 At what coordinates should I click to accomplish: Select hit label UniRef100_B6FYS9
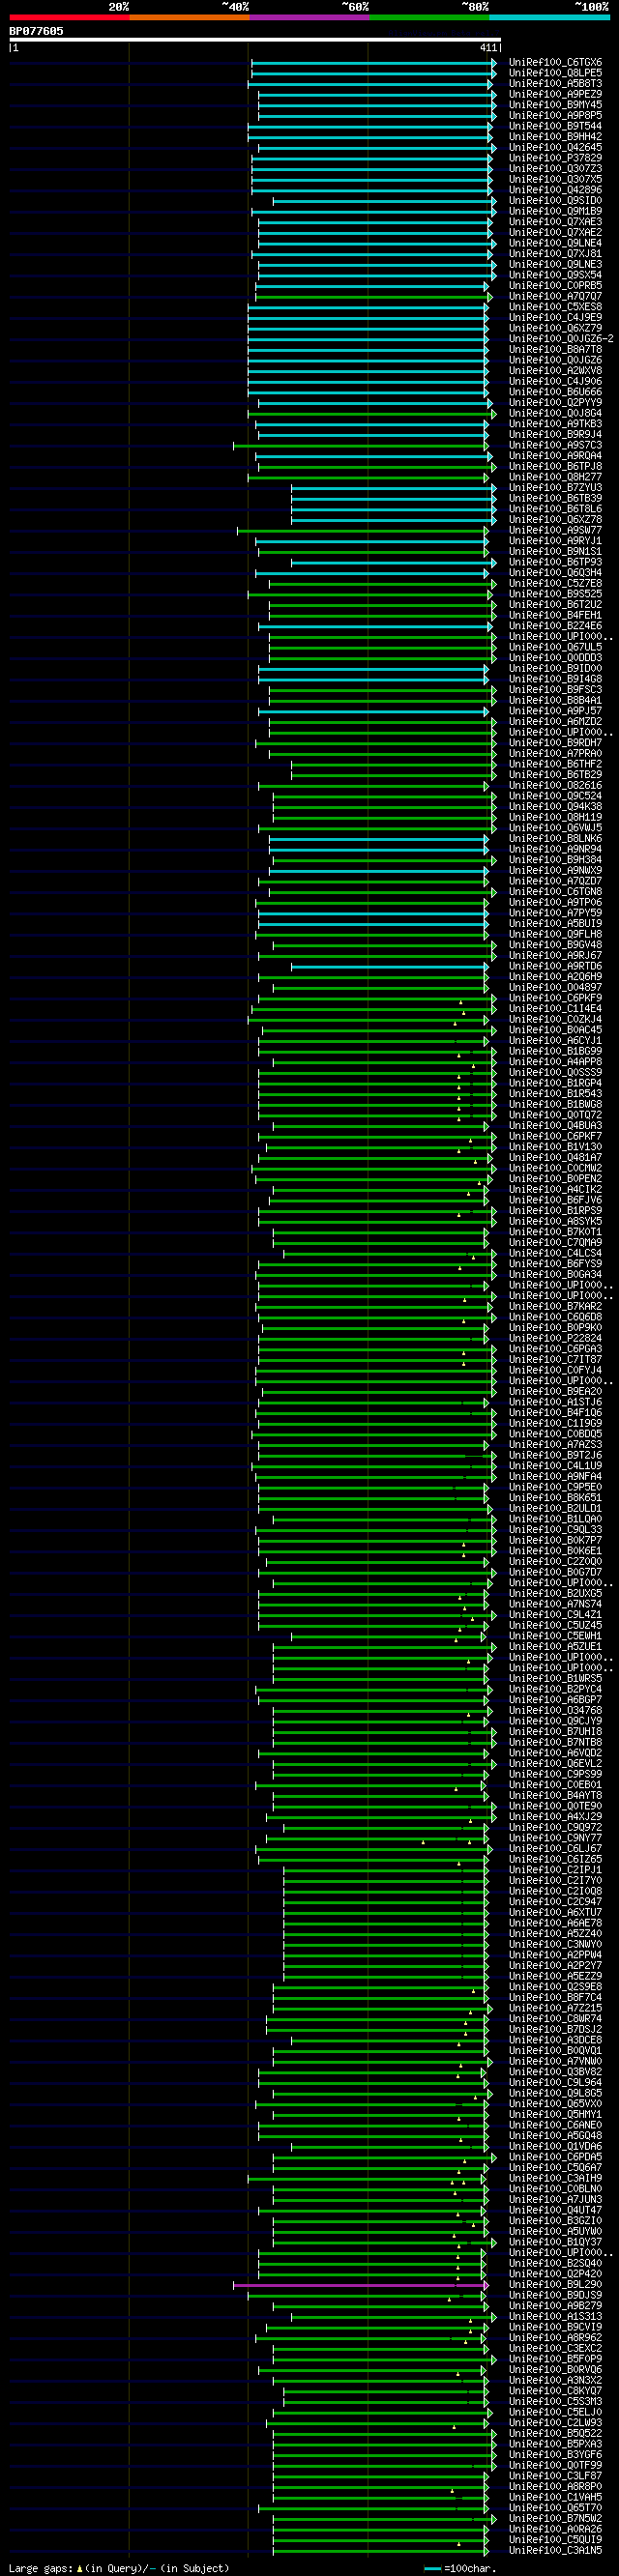coord(555,1263)
